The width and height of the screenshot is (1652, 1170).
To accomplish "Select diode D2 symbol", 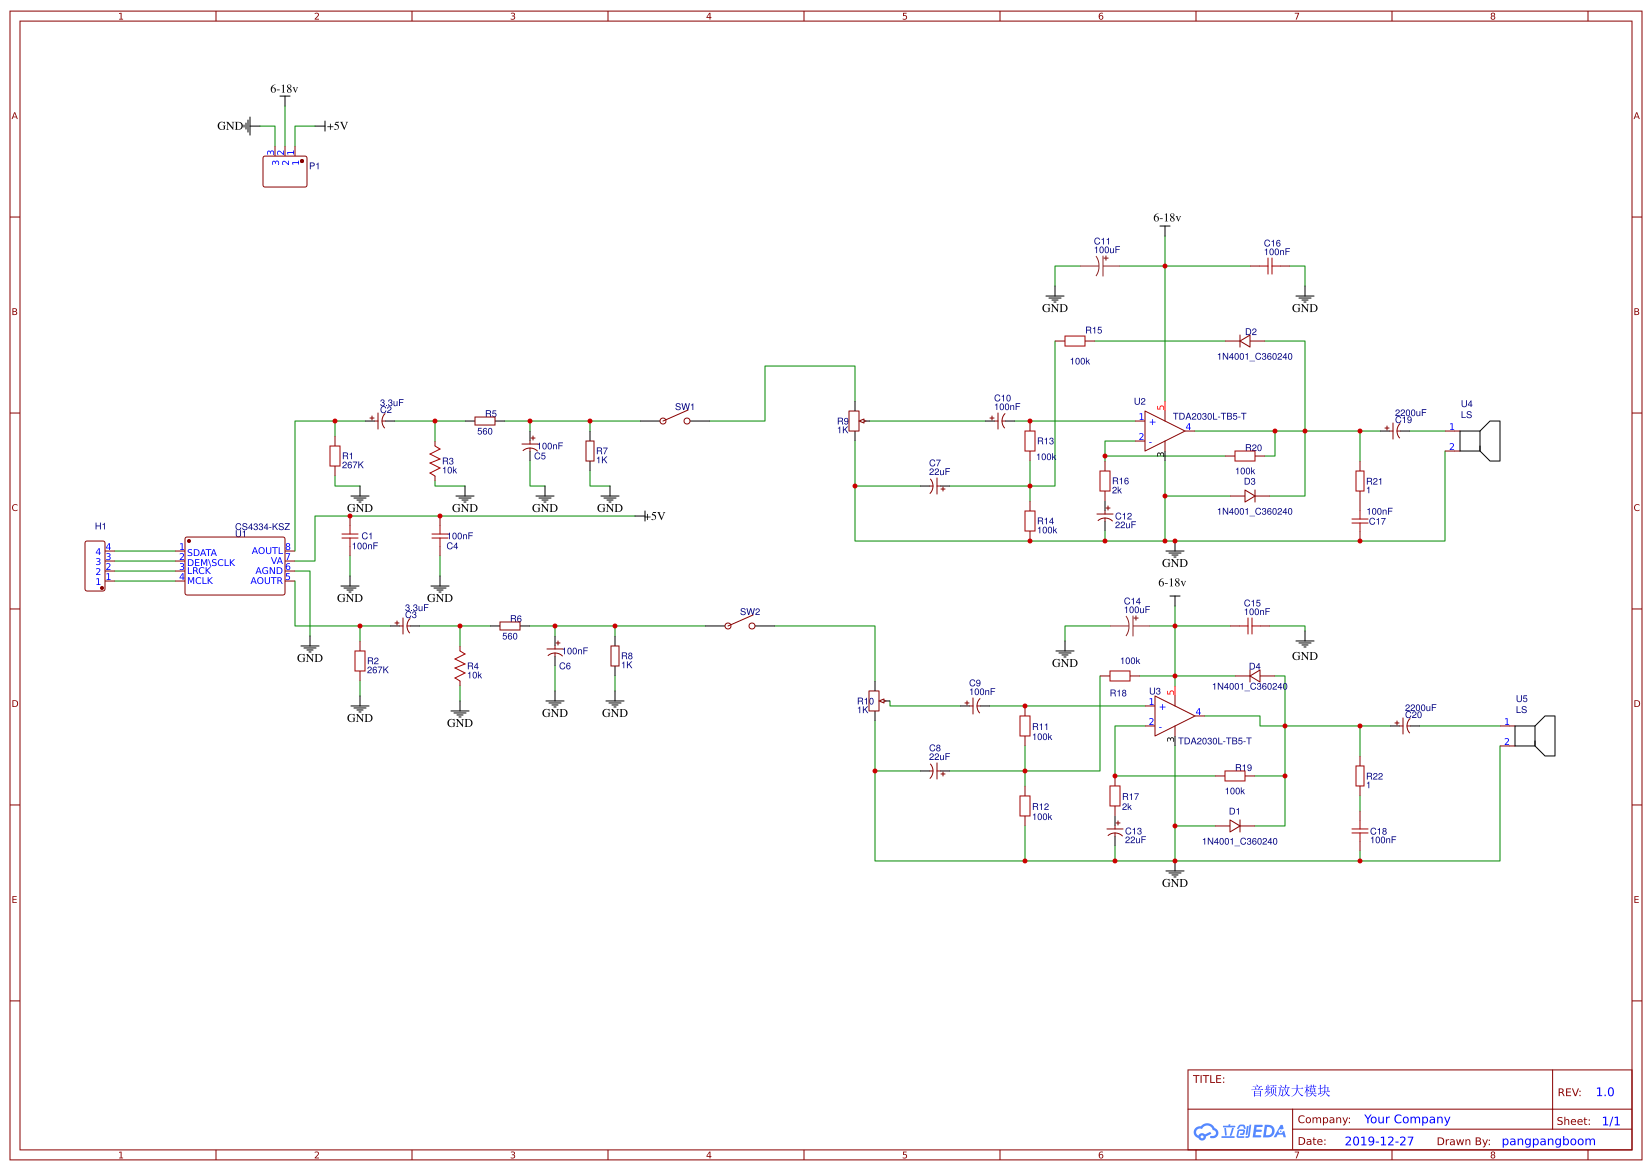I will (1245, 341).
